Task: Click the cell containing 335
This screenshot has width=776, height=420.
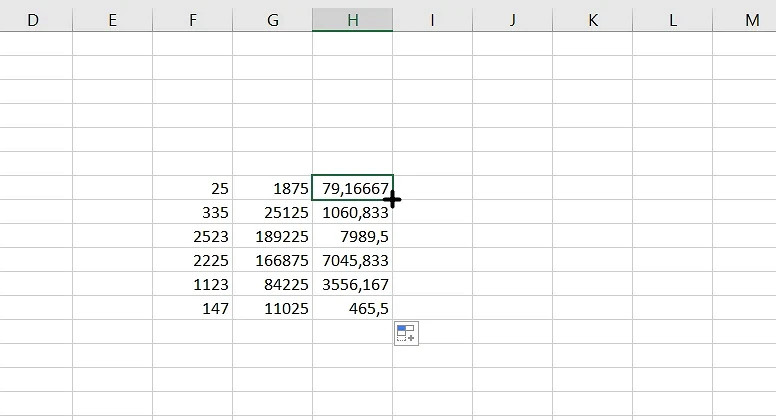Action: [192, 212]
